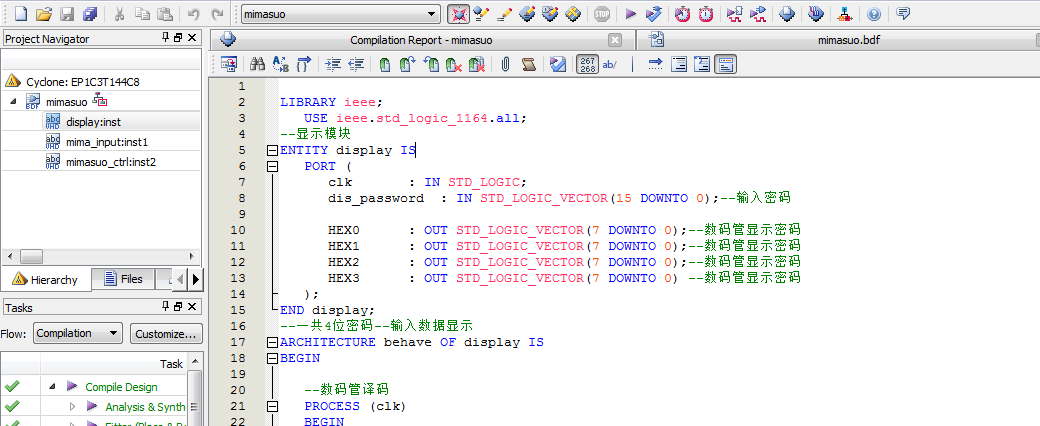Click Find Matching Delimiter braces icon
The width and height of the screenshot is (1040, 426).
304,64
